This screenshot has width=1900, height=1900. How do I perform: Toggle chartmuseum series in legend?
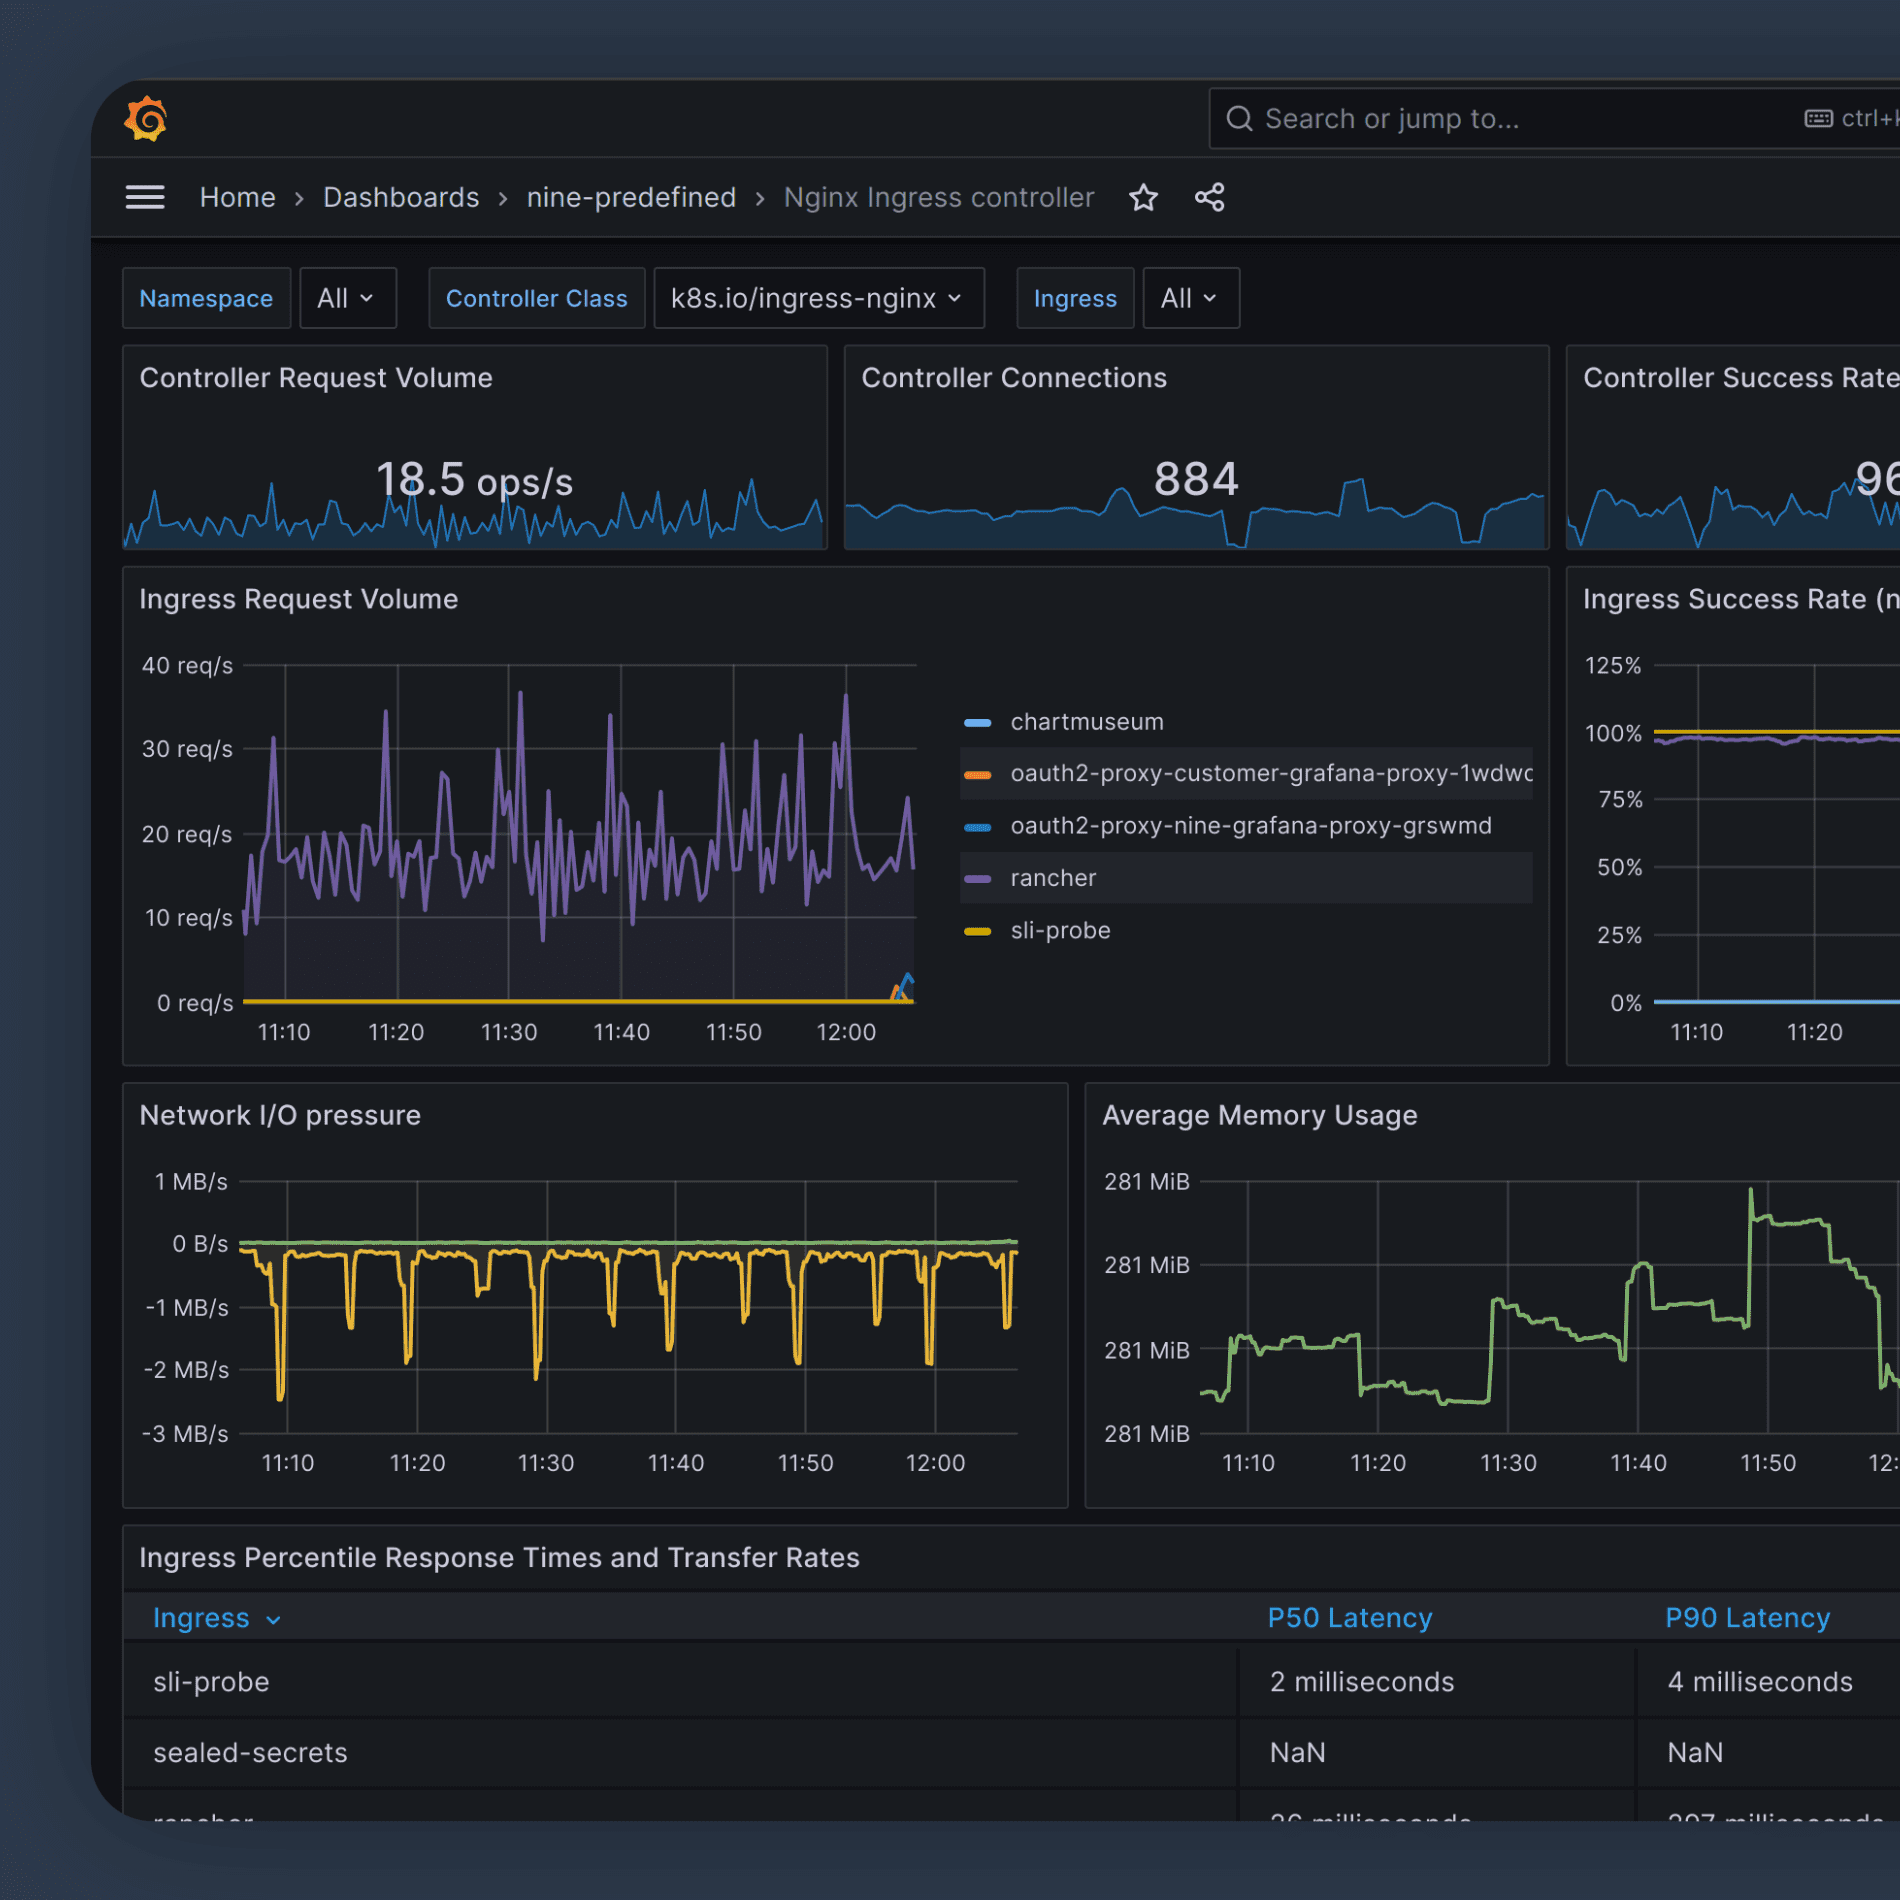coord(1086,722)
